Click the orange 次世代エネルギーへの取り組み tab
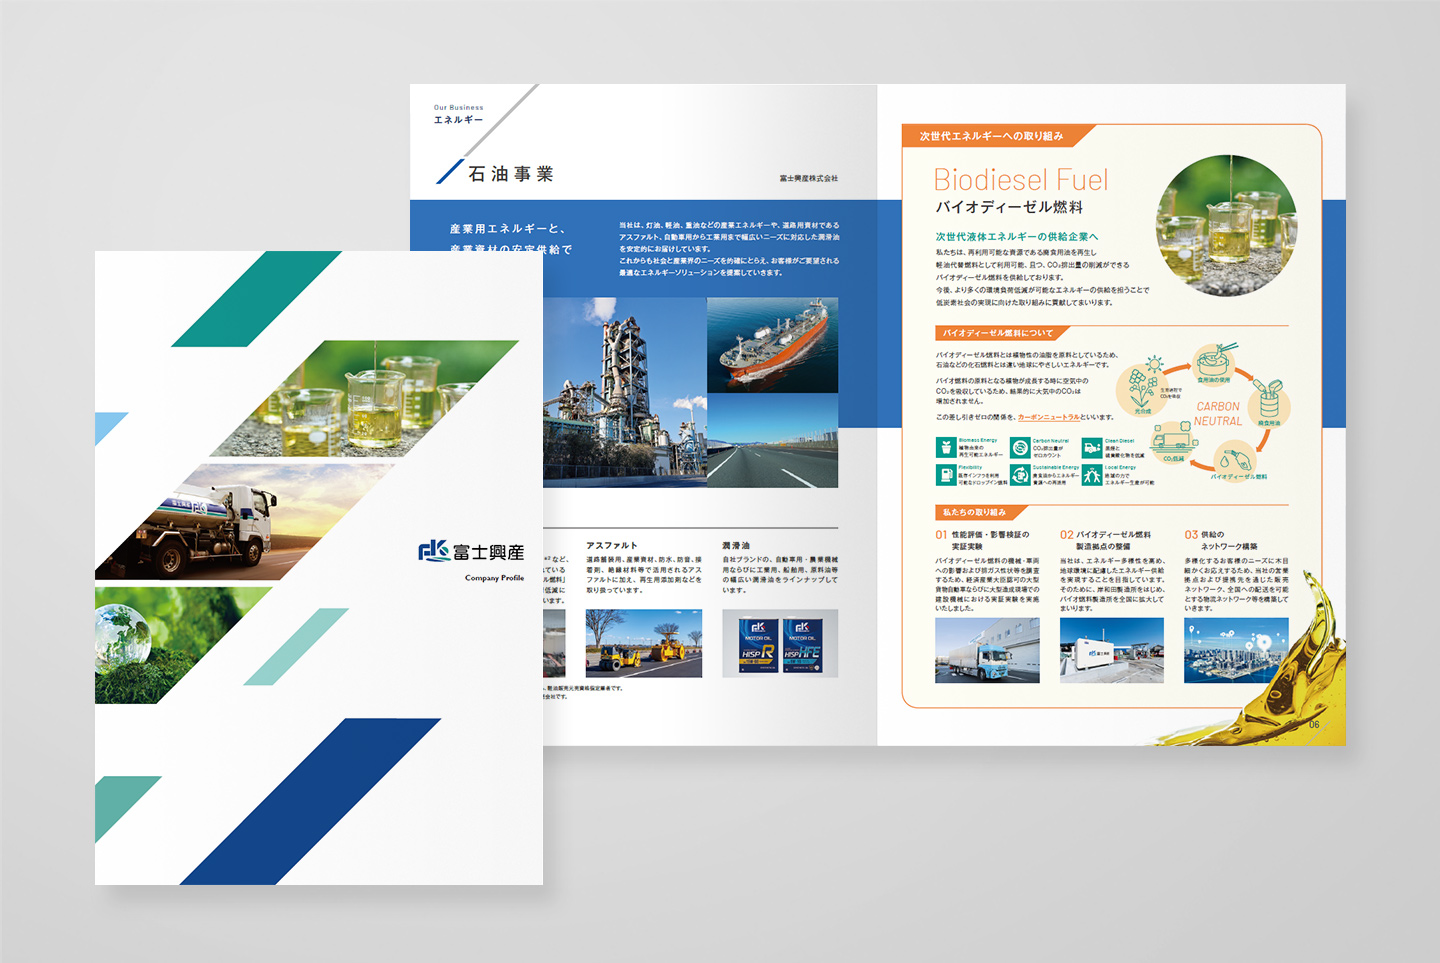Image resolution: width=1440 pixels, height=963 pixels. (991, 136)
